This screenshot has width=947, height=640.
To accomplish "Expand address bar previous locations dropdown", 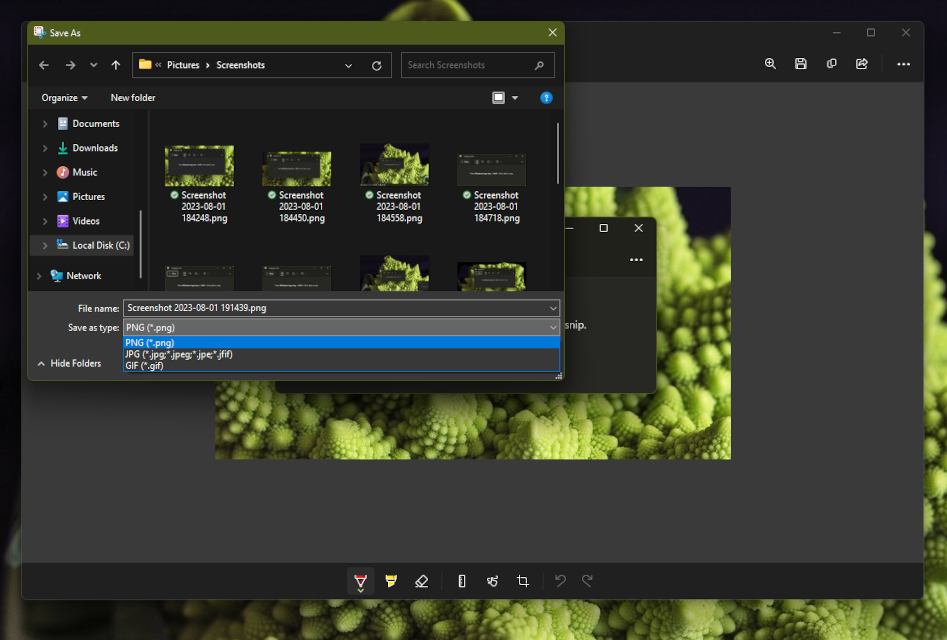I will [348, 65].
